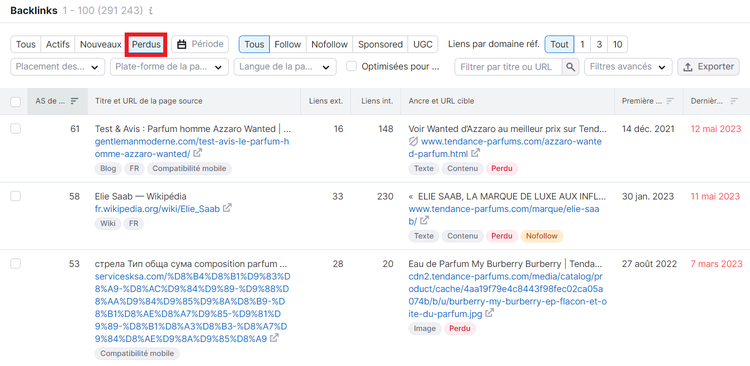Click the Liens ext. column header
This screenshot has height=366, width=750.
click(x=326, y=101)
